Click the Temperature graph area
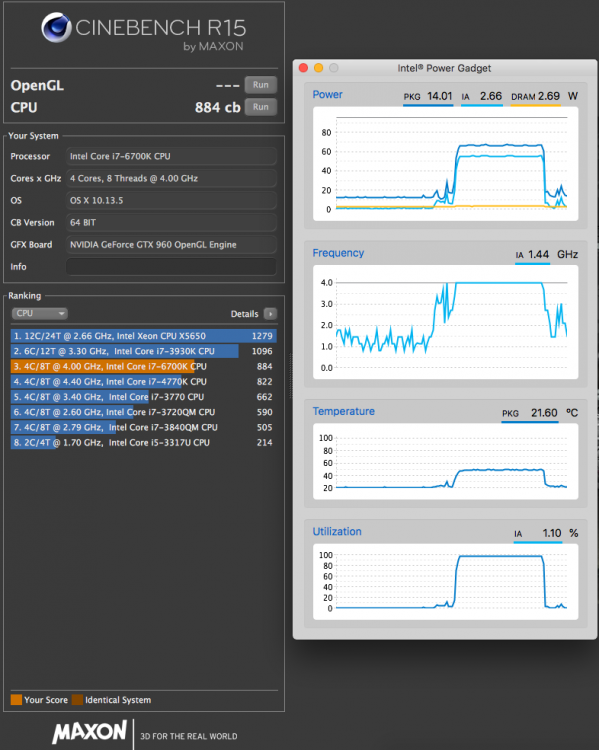 (x=445, y=462)
